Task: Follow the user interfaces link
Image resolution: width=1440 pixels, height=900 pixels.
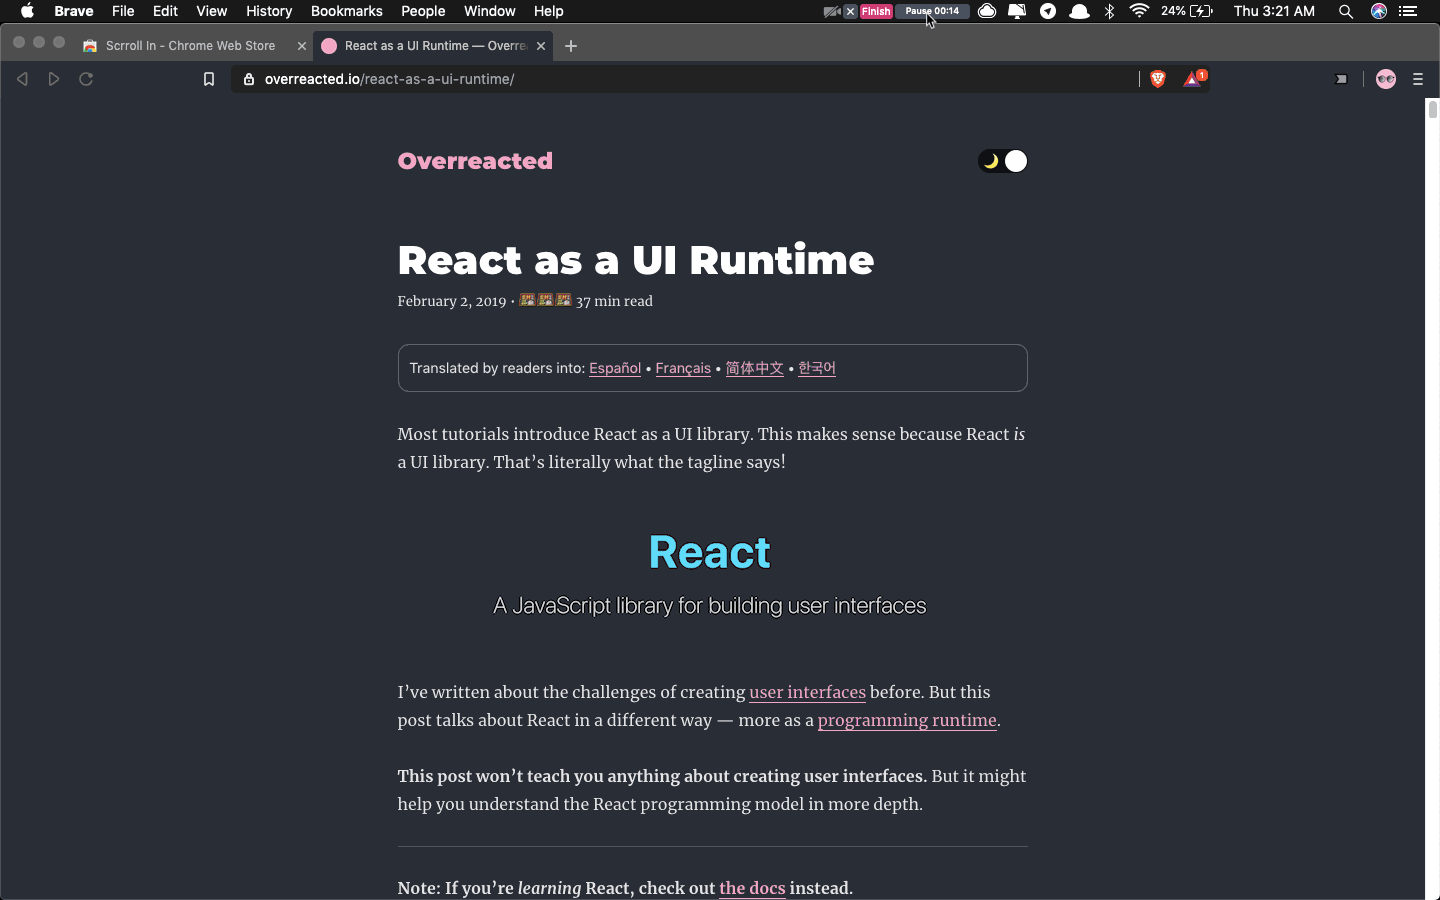Action: (x=807, y=692)
